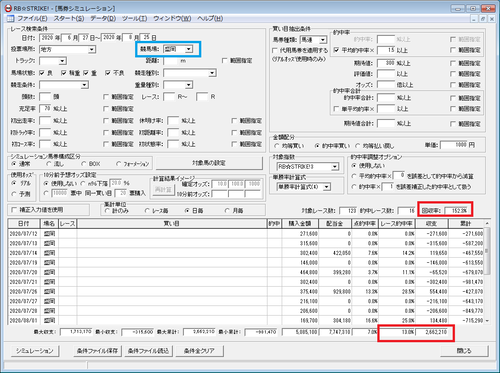The image size is (500, 373).
Task: Click the 条件ファイル保存 button
Action: pos(97,351)
